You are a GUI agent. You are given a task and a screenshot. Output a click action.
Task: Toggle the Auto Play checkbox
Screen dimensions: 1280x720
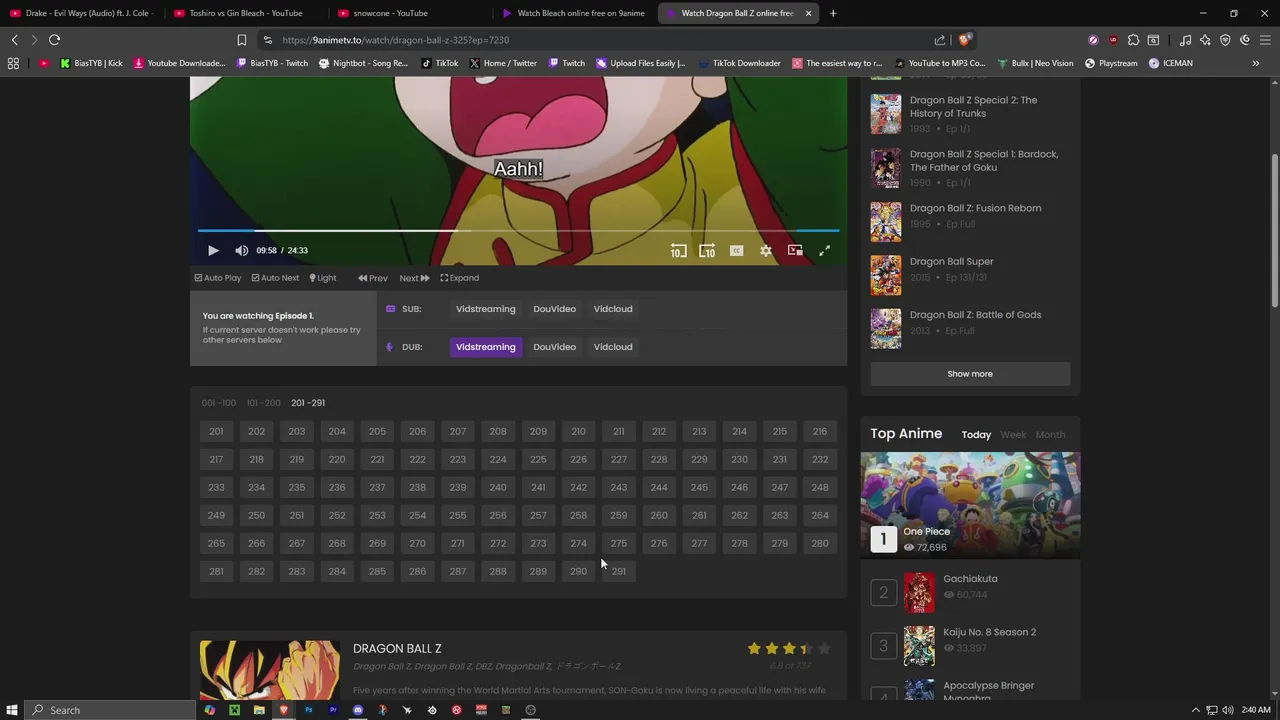pyautogui.click(x=218, y=278)
